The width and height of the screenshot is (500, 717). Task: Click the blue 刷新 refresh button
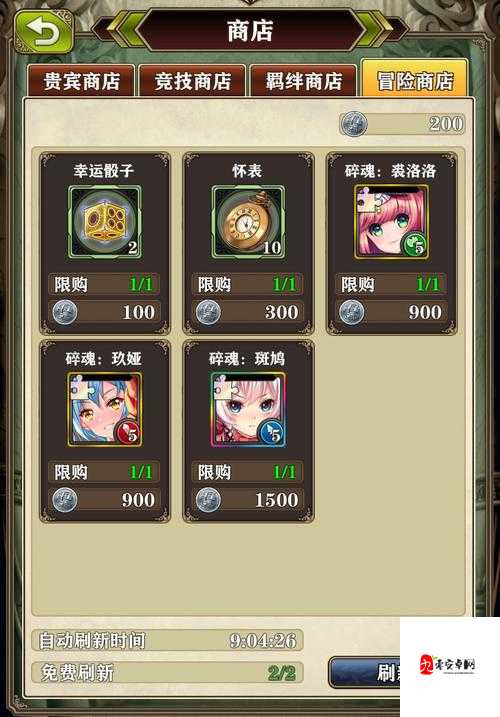point(365,672)
